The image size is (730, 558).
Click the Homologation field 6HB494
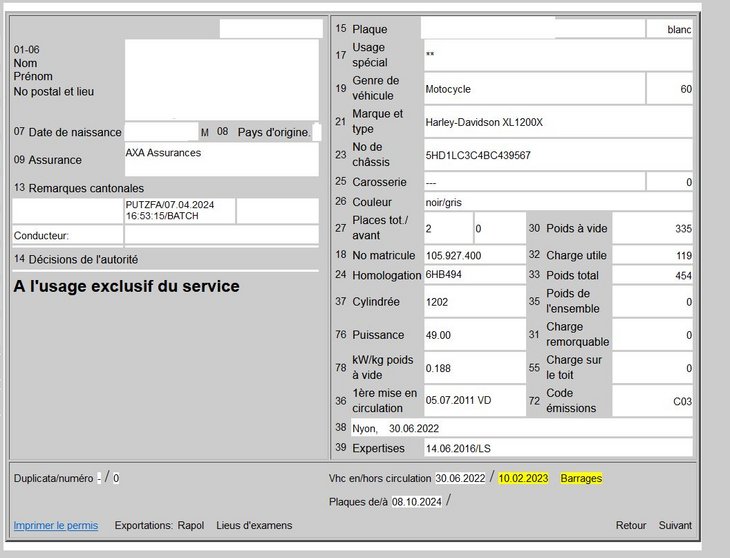click(x=473, y=275)
